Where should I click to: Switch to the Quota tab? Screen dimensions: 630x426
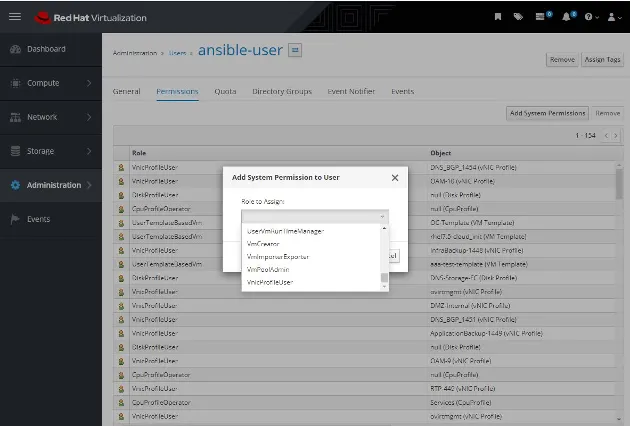(225, 91)
